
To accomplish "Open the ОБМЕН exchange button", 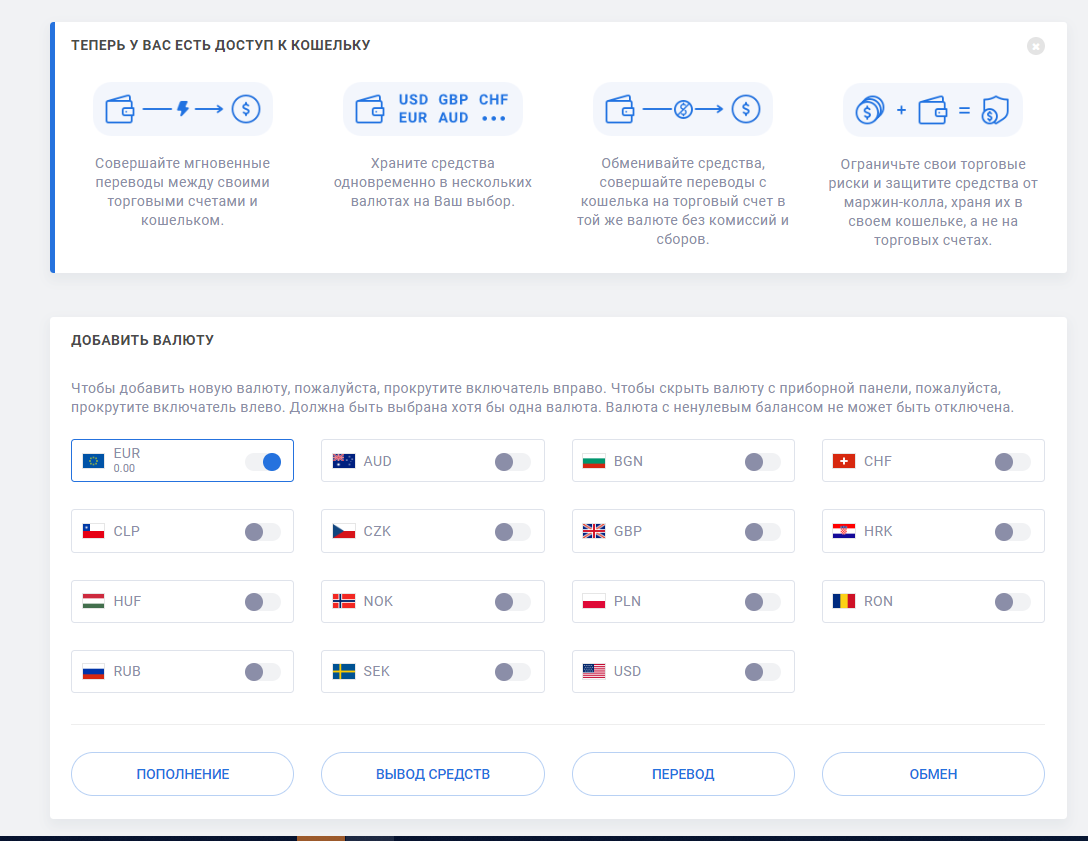I will pyautogui.click(x=933, y=774).
